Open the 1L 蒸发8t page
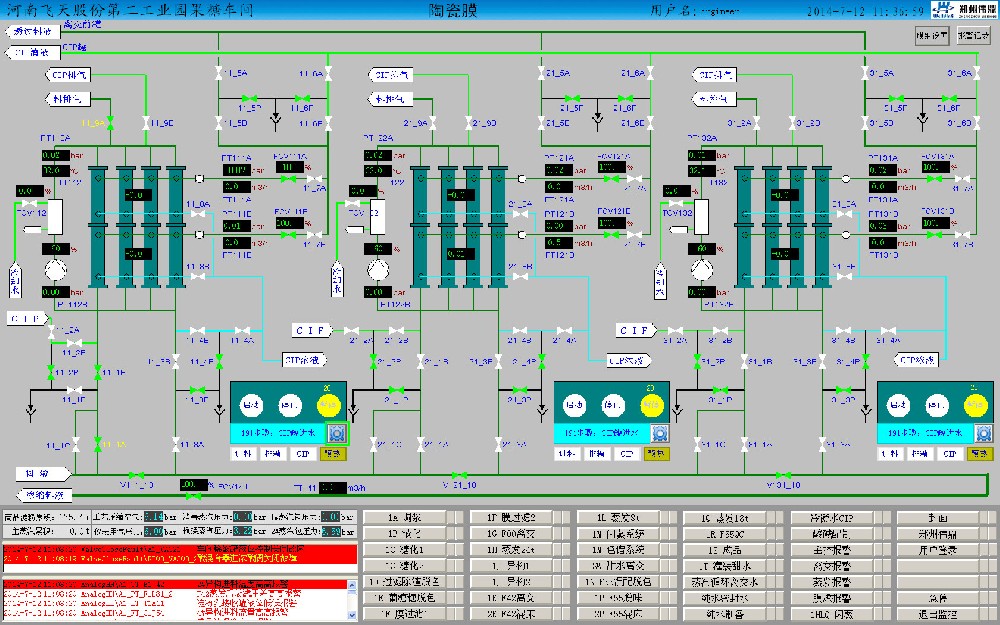Screen dimensions: 1000x625 tap(618, 517)
